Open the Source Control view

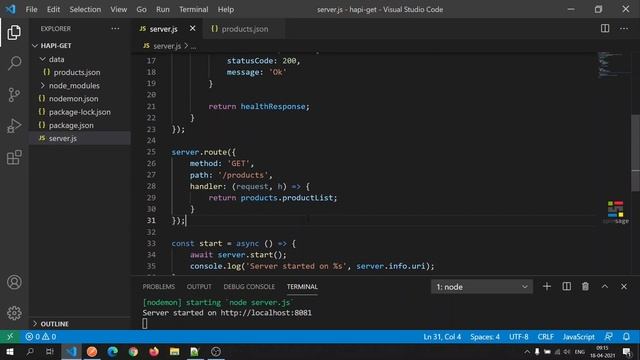[14, 95]
